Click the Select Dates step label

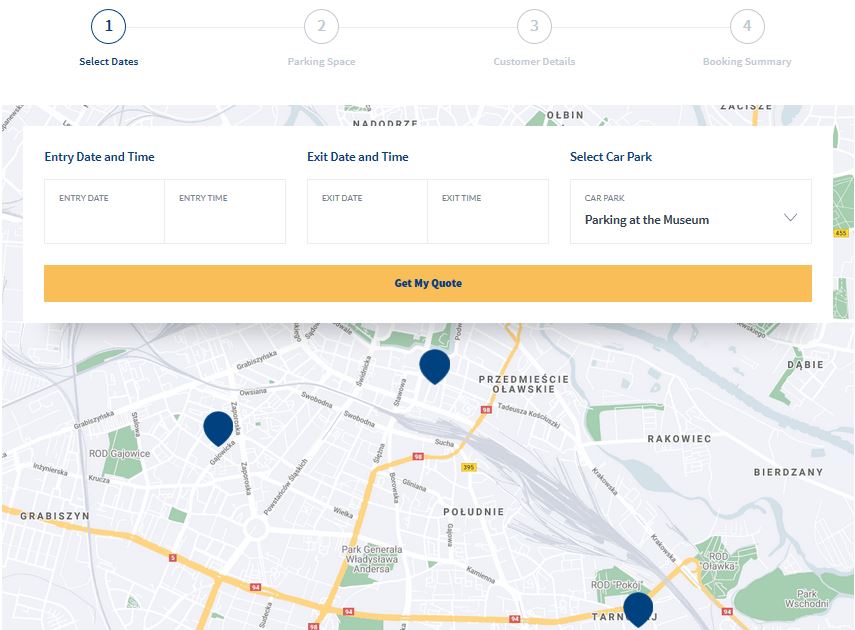tap(109, 62)
